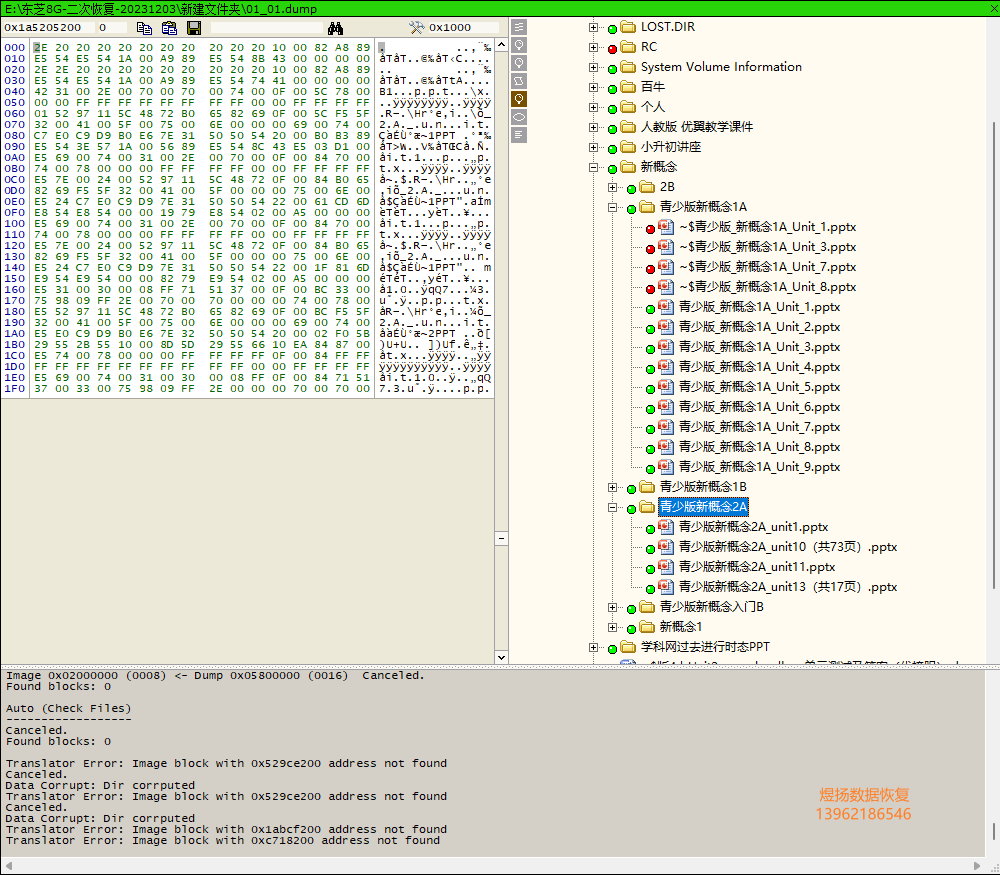Click the RC folder icon
This screenshot has height=875, width=1000.
click(628, 47)
